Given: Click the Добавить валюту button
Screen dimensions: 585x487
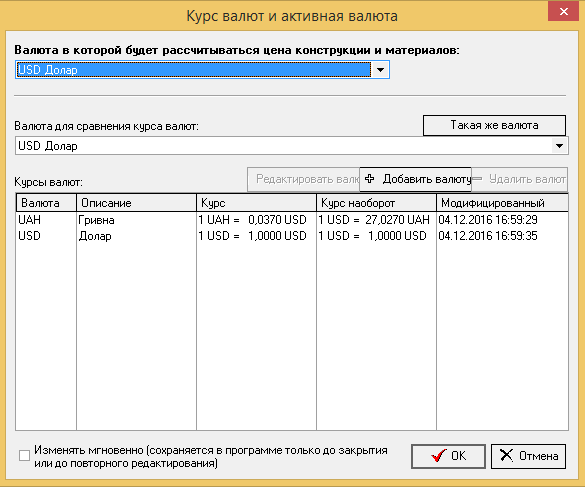Looking at the screenshot, I should (416, 179).
